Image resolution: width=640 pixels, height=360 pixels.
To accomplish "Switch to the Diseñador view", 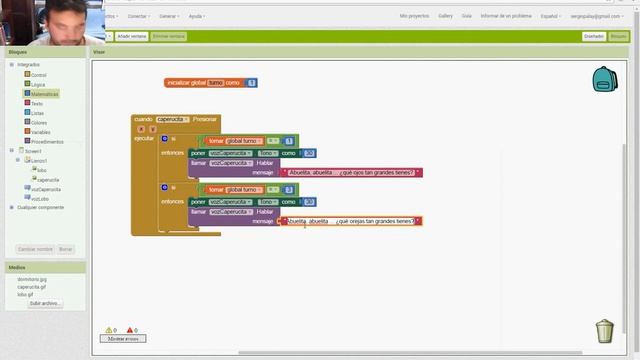I will (594, 36).
